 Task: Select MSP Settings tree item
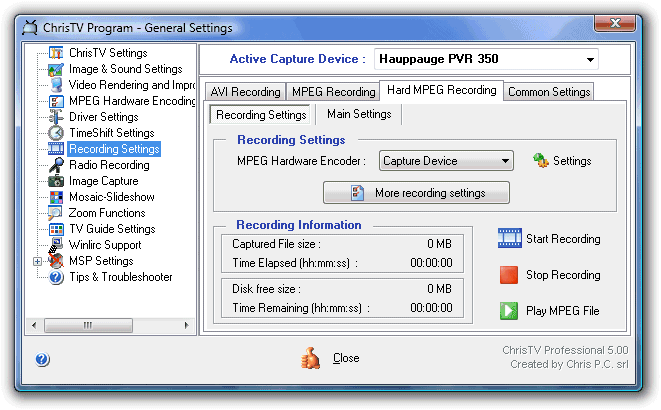tap(101, 261)
